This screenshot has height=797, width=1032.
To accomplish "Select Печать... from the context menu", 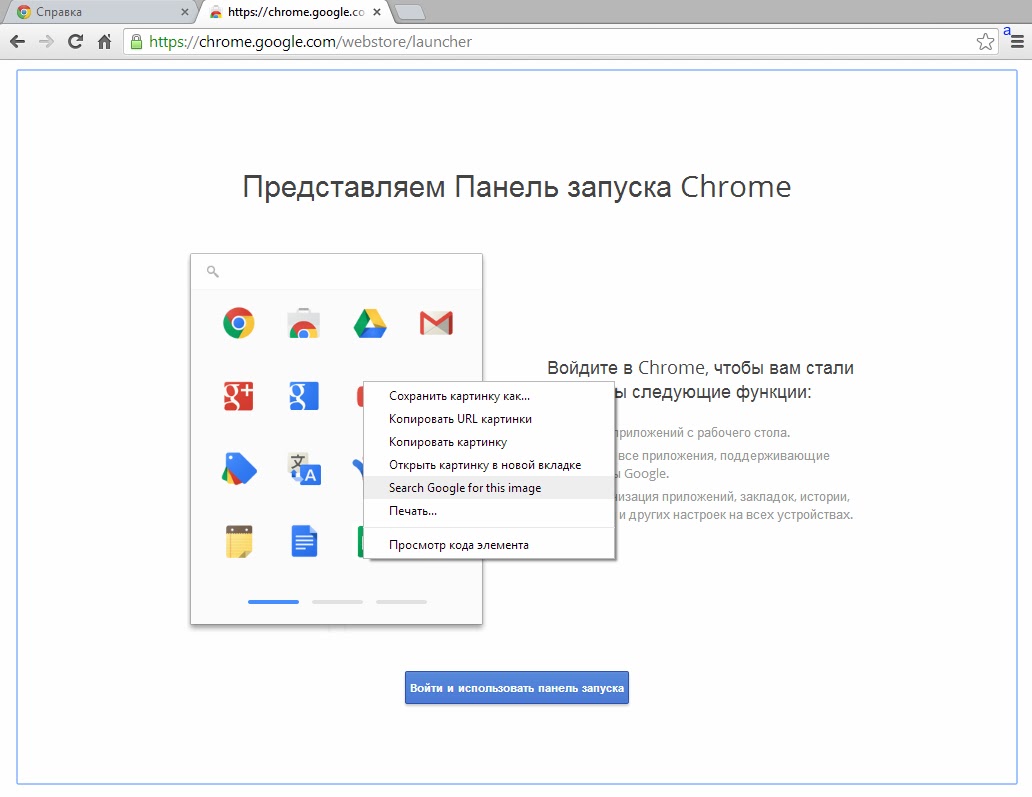I will (489, 511).
